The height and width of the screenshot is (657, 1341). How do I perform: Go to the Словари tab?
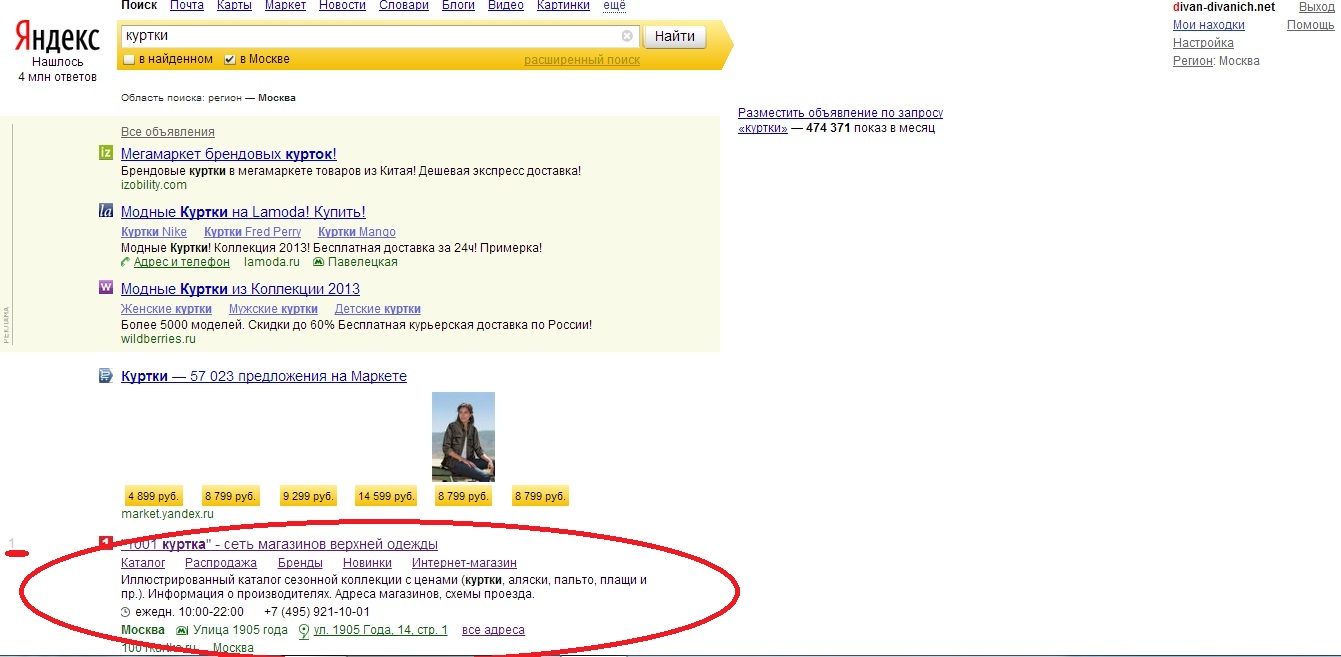[x=404, y=6]
